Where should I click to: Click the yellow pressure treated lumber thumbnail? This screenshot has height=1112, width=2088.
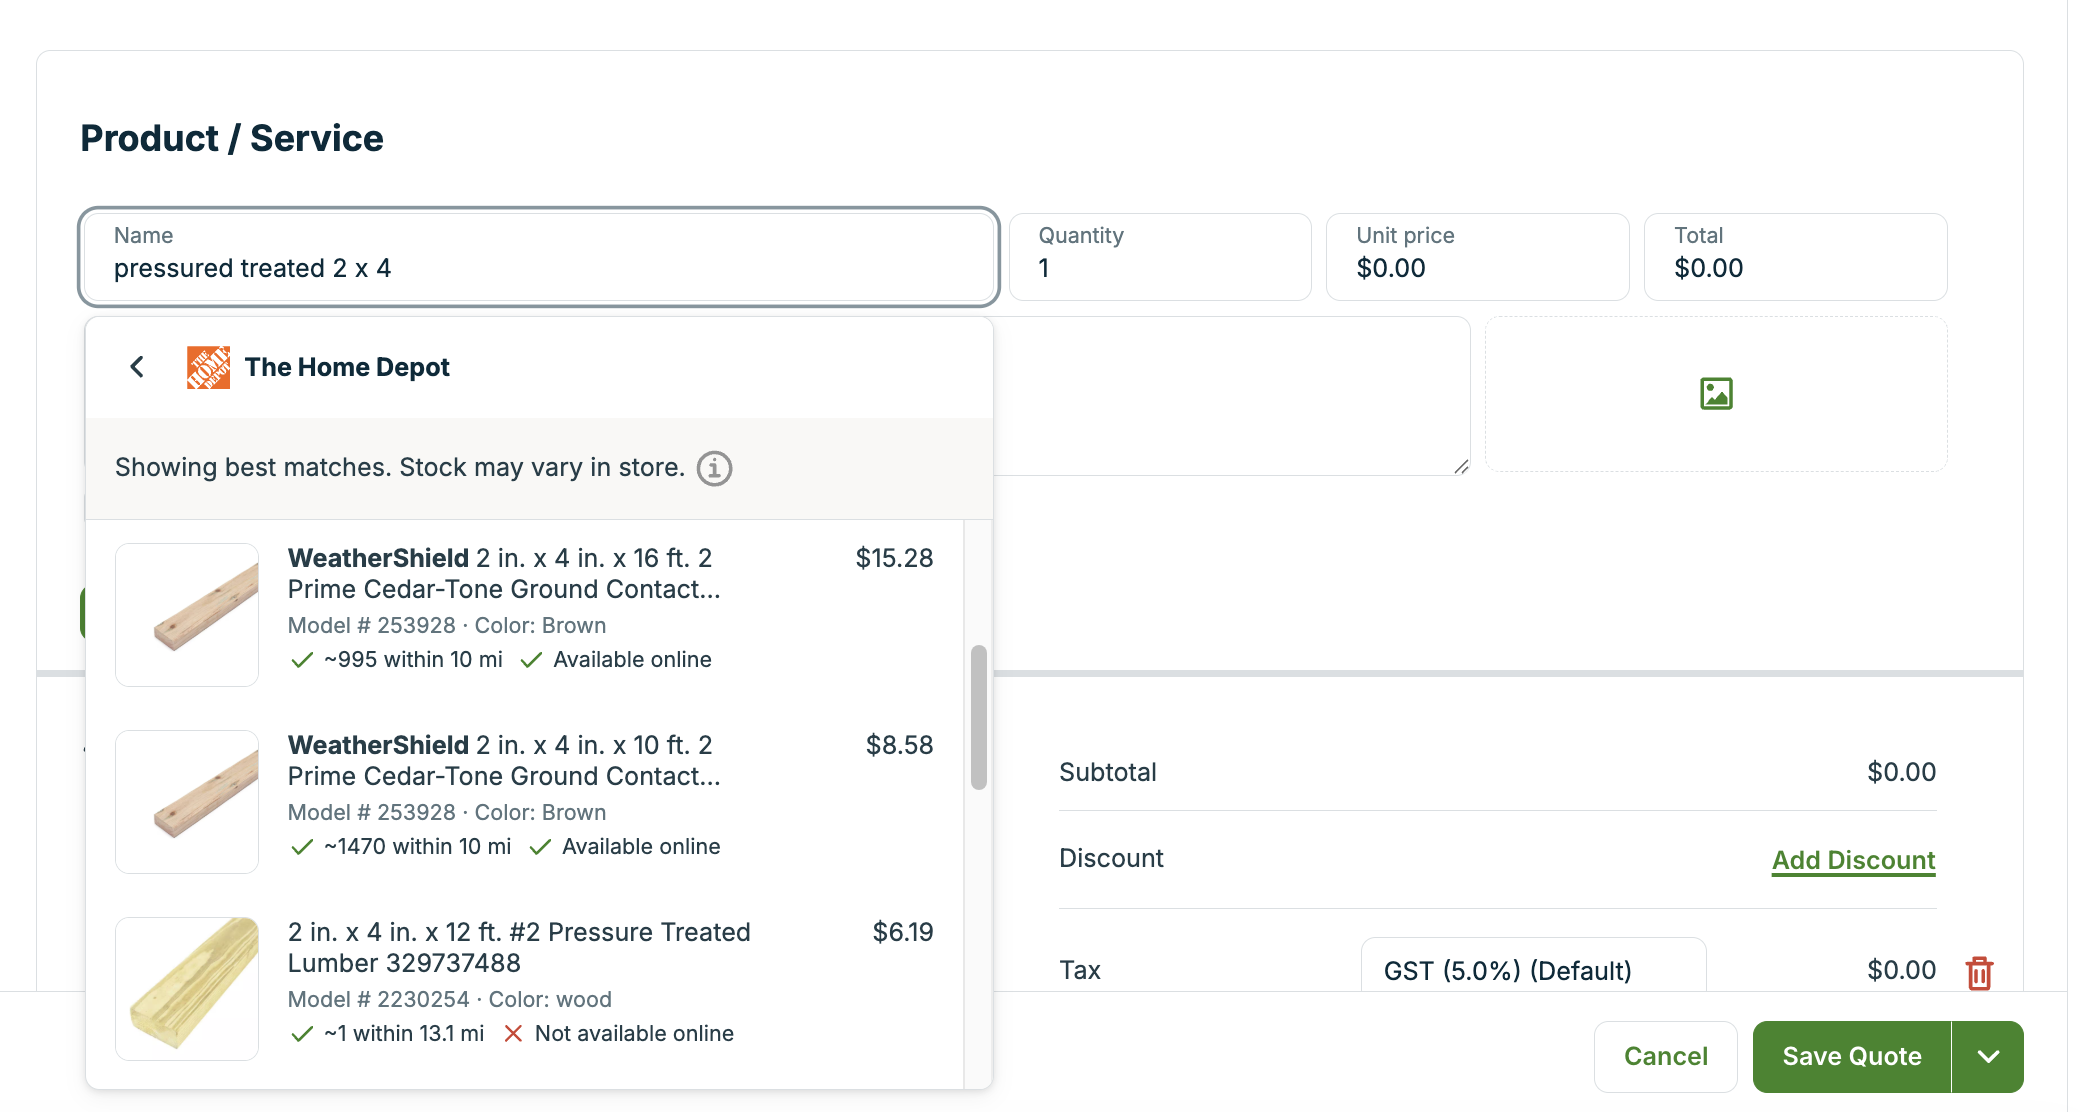[187, 989]
